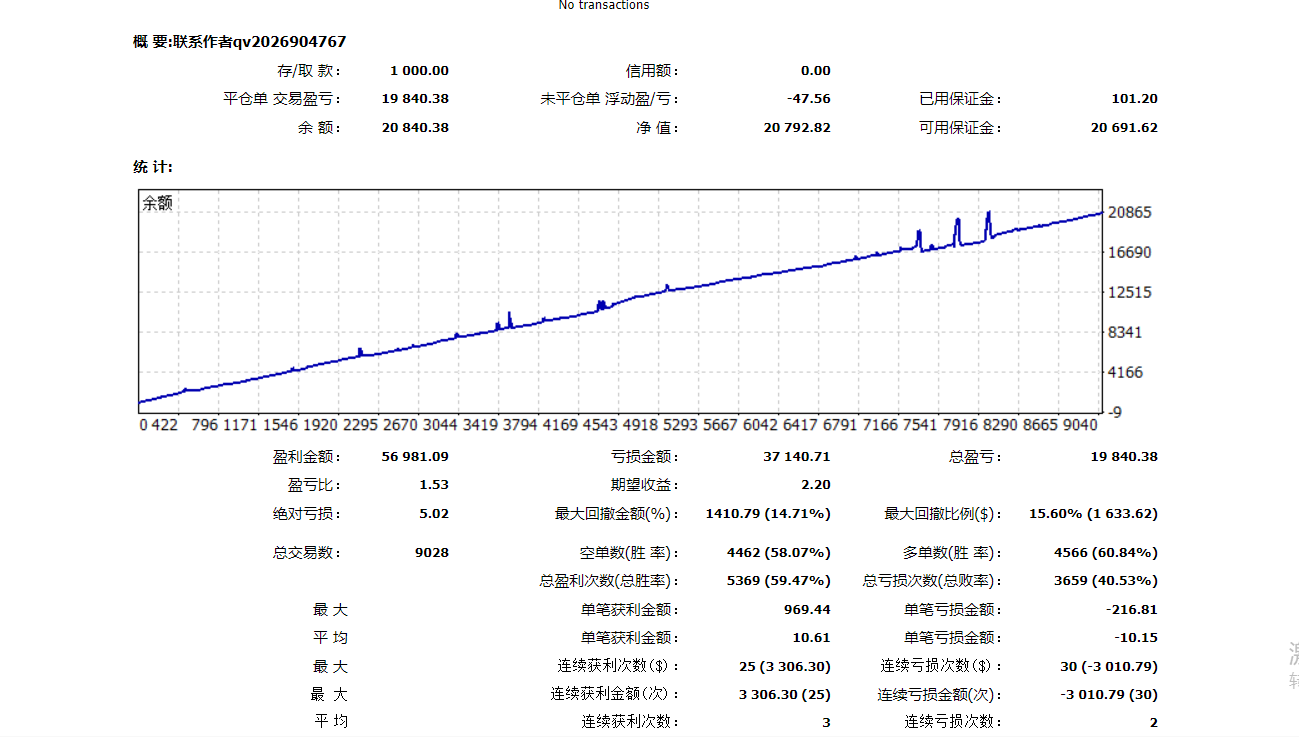This screenshot has width=1299, height=737.
Task: Select loss trades value 3659 (40.53%)
Action: tap(1106, 580)
